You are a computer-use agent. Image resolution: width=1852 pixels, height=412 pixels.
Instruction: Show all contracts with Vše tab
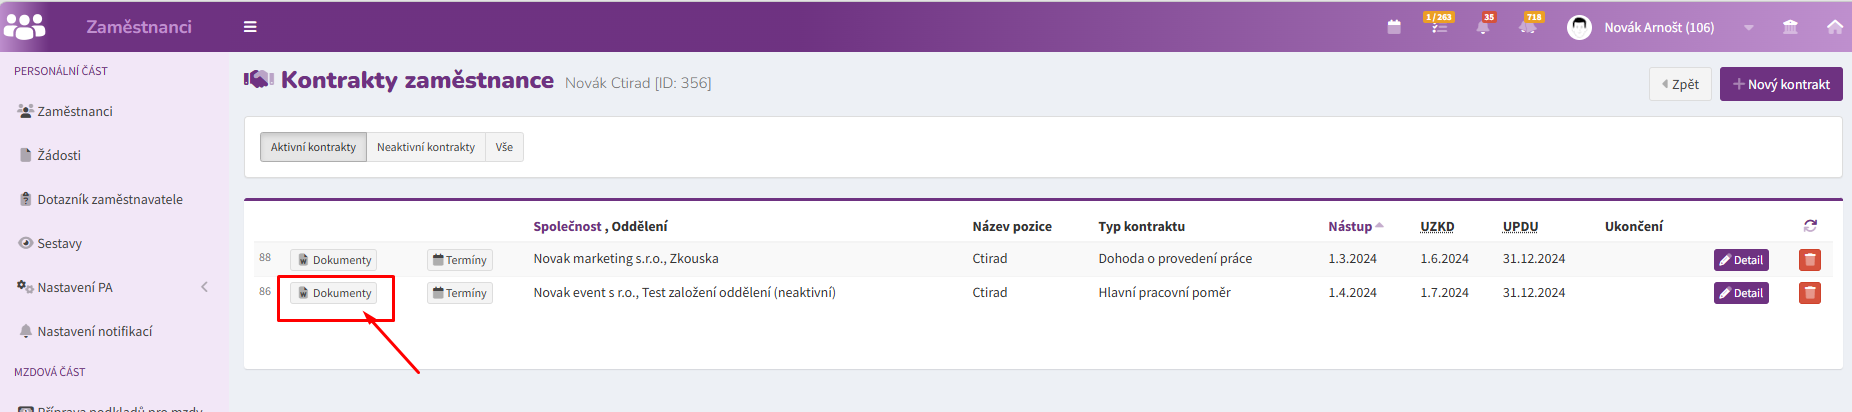(x=504, y=147)
